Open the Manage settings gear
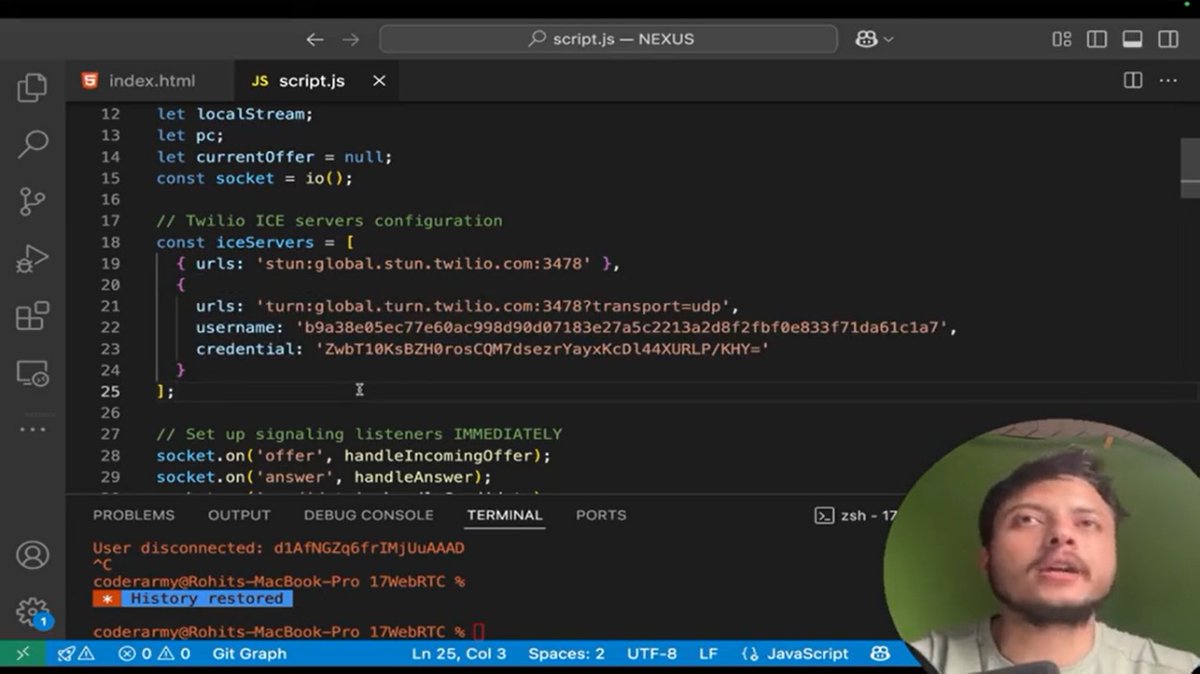This screenshot has width=1200, height=674. pos(31,613)
